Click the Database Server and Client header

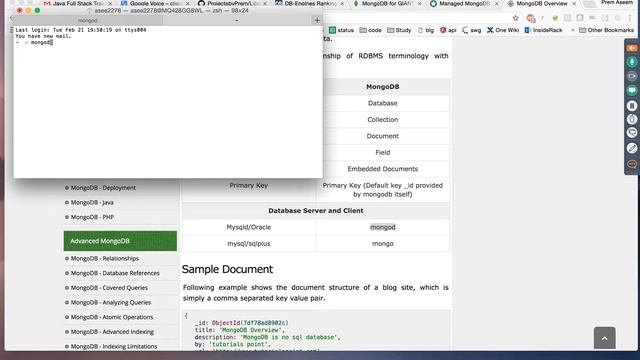[x=316, y=211]
